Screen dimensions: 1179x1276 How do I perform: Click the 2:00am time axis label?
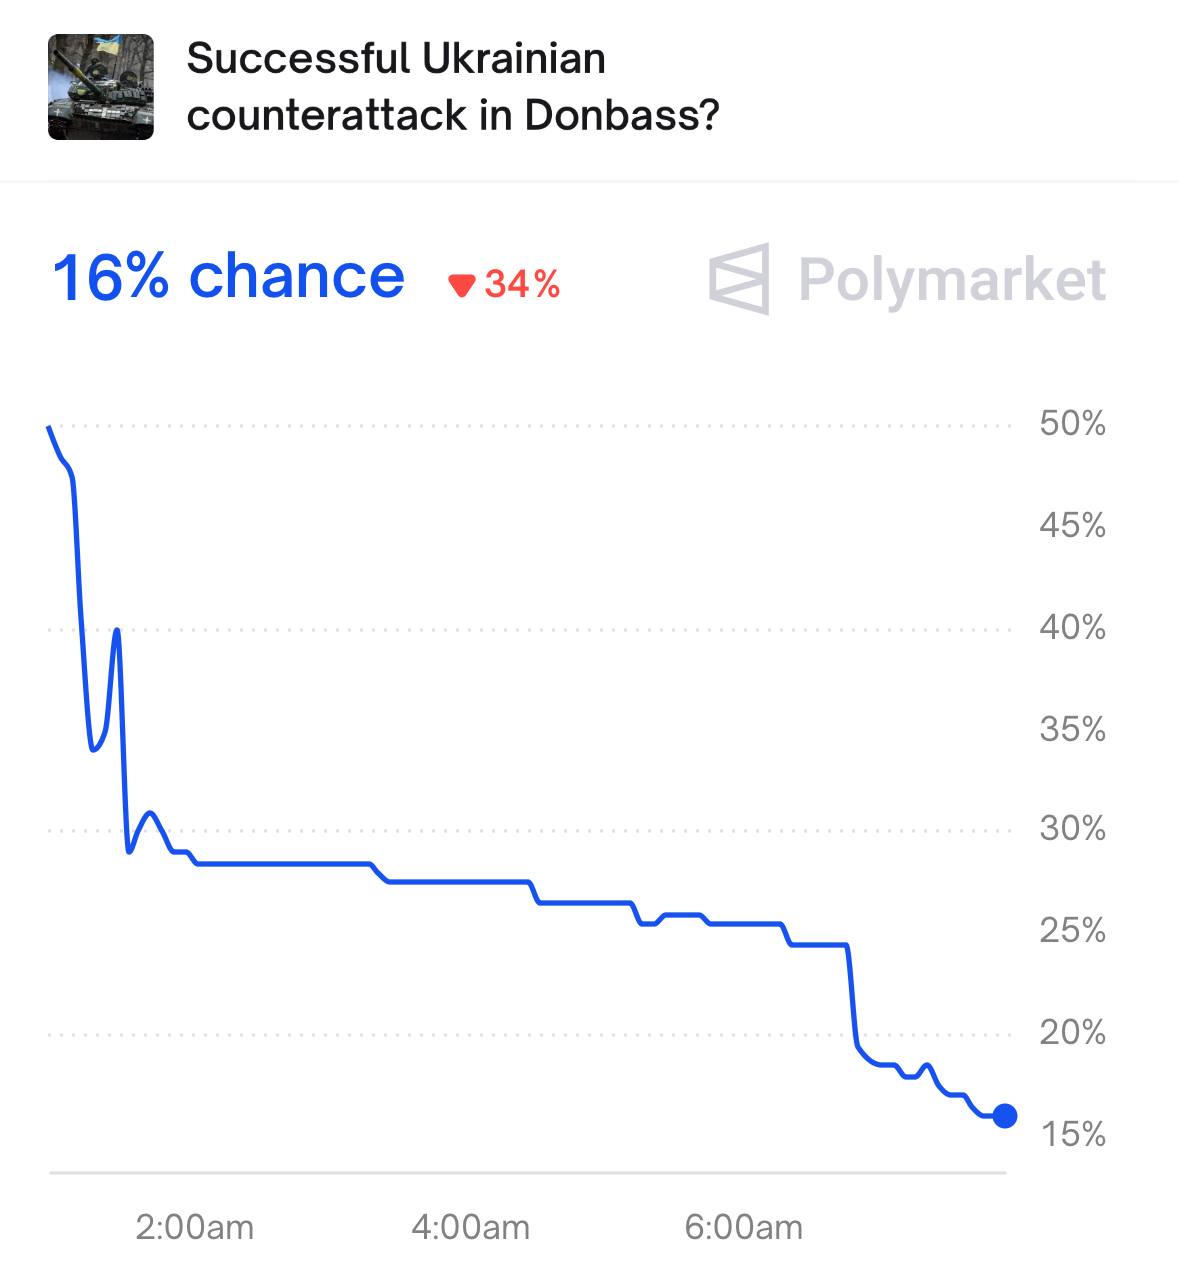(x=194, y=1227)
